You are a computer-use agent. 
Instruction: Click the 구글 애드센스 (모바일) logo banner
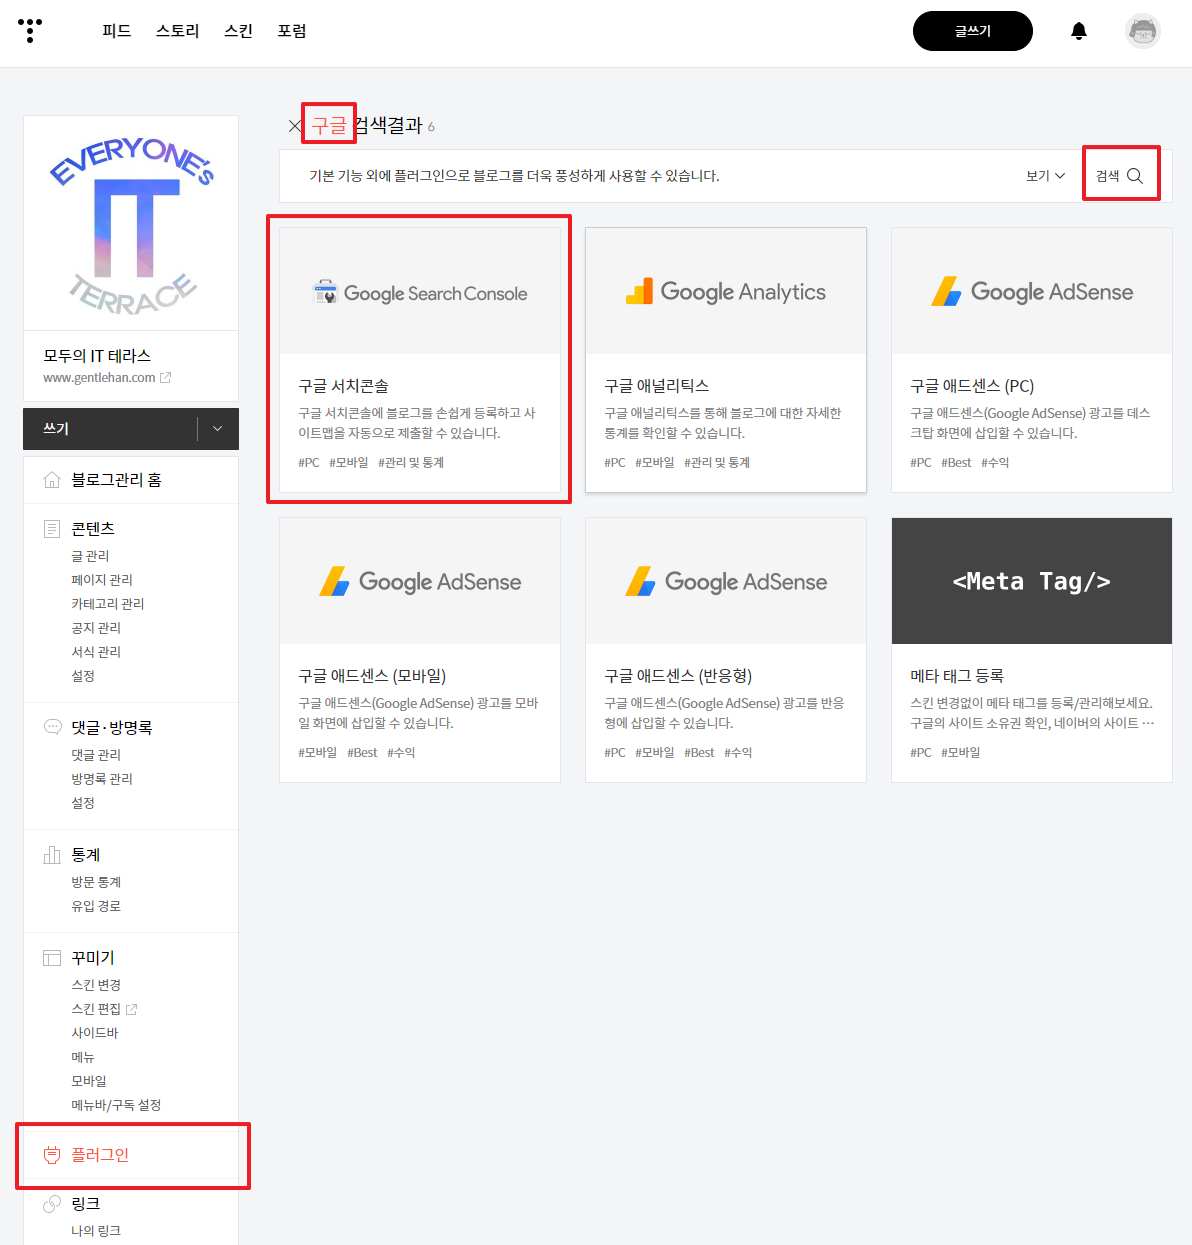tap(420, 581)
